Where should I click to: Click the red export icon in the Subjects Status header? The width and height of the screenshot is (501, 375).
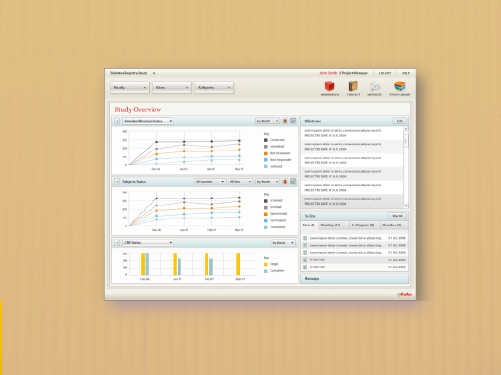(x=285, y=182)
